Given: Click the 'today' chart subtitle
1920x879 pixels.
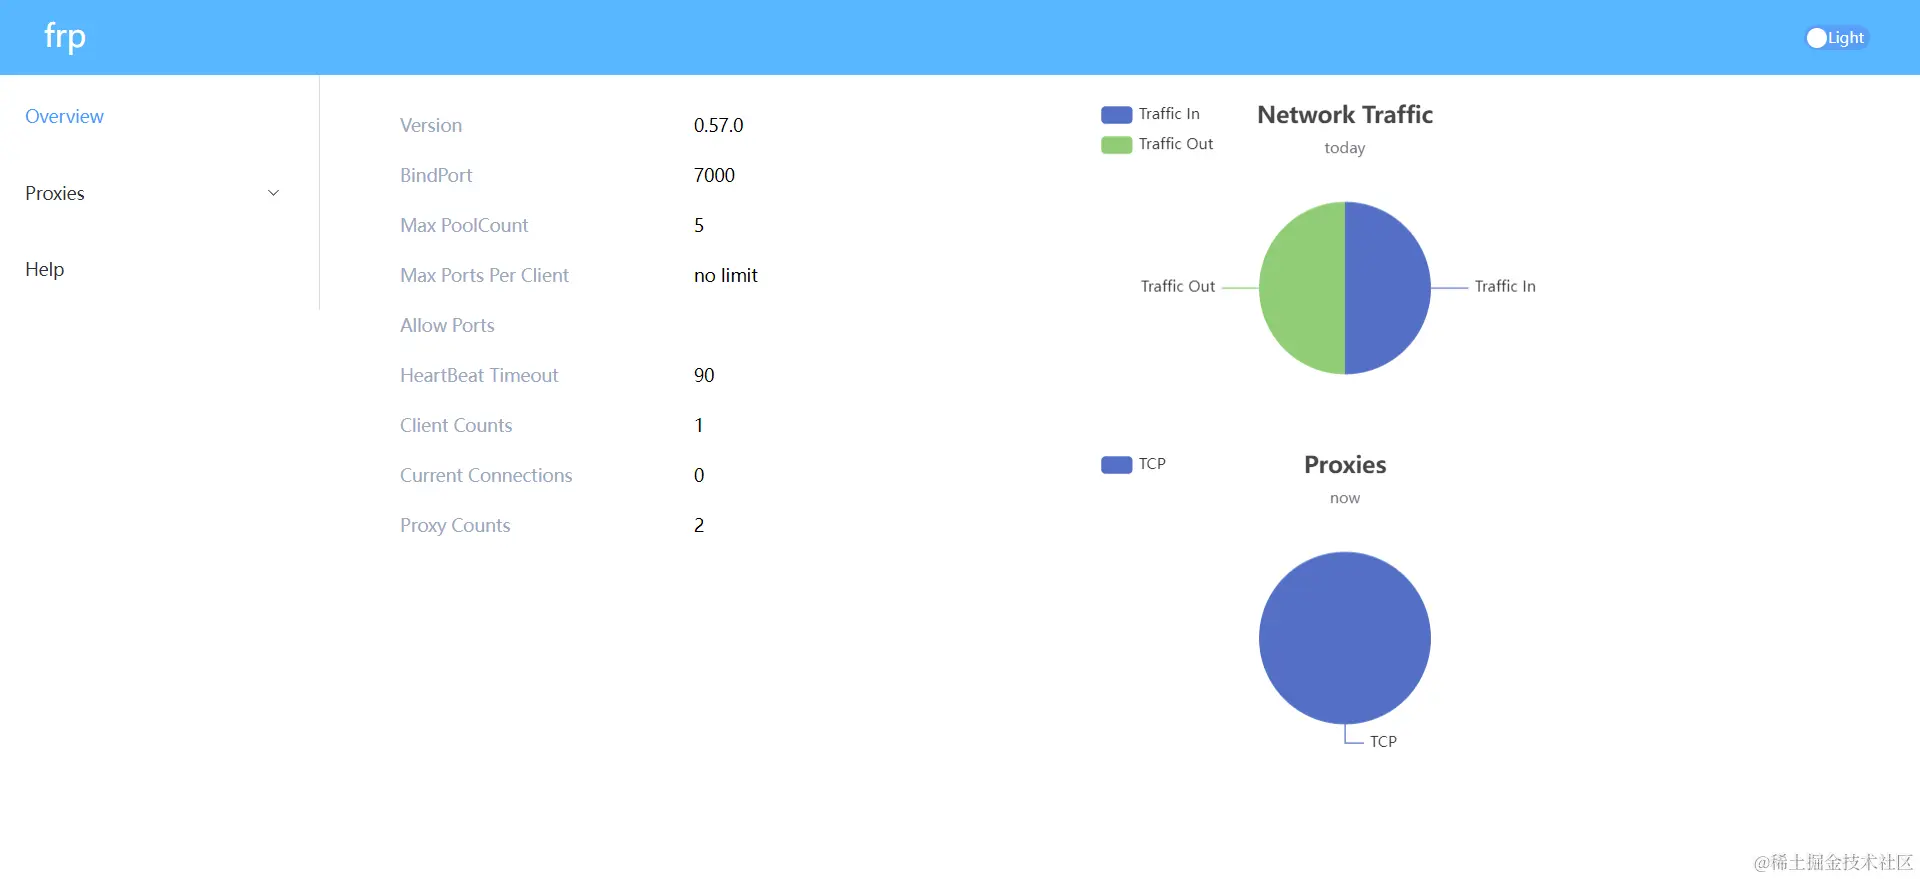Looking at the screenshot, I should coord(1344,148).
